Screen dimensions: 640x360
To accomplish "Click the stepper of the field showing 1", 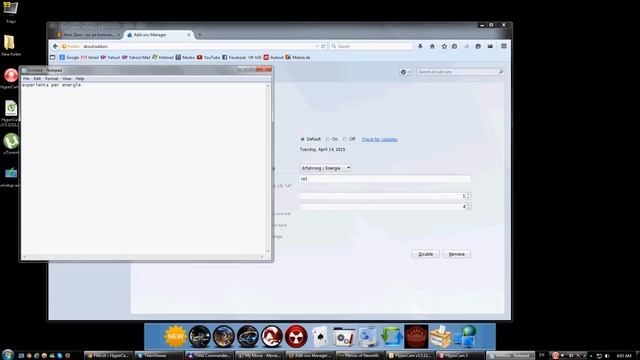I will tap(468, 196).
